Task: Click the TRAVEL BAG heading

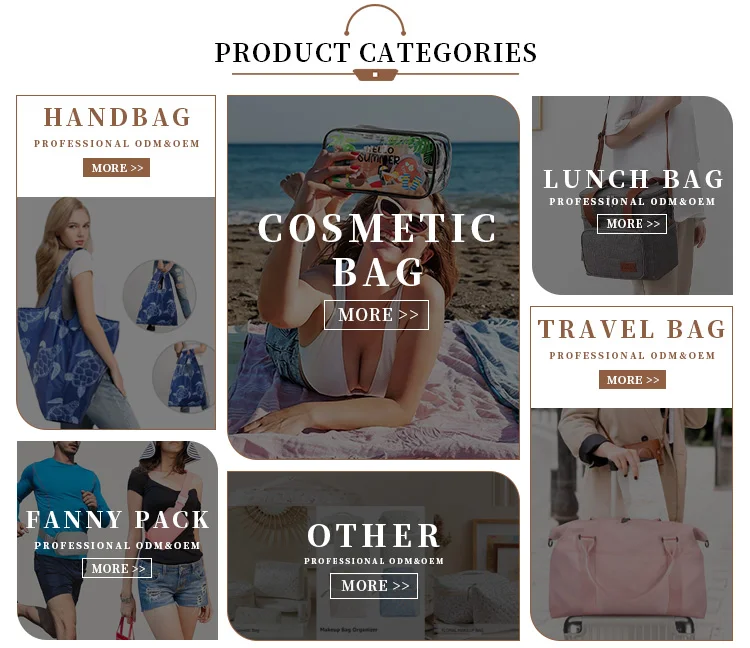Action: point(632,329)
